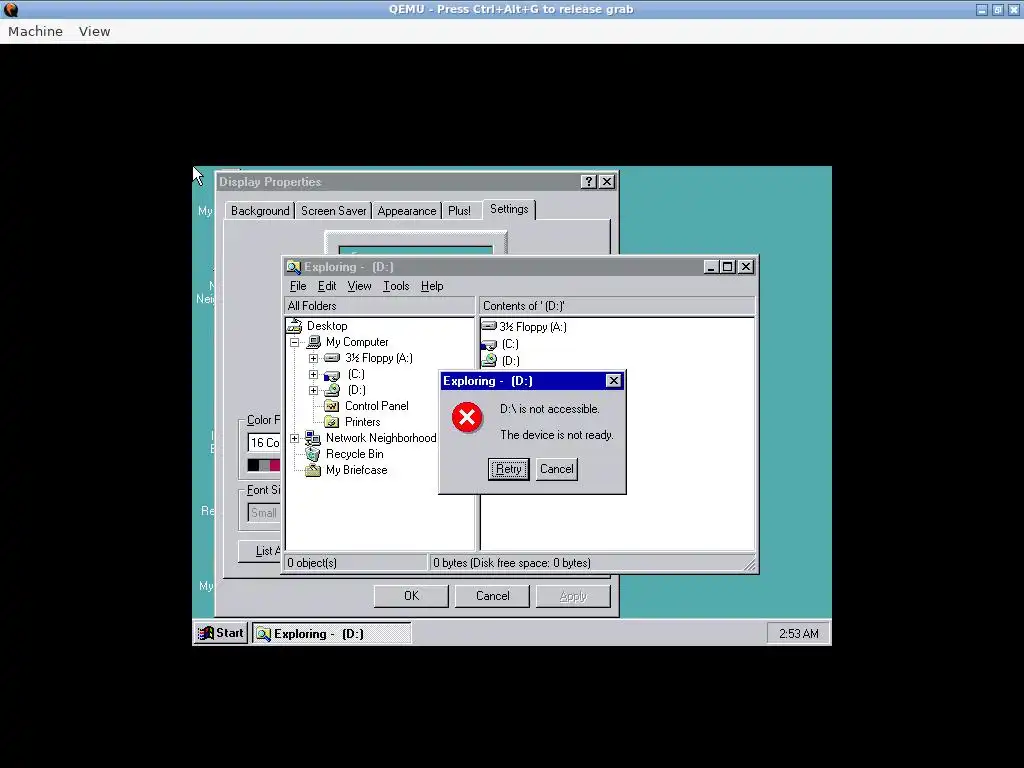Select the Control Panel folder icon
The width and height of the screenshot is (1024, 768).
click(332, 406)
